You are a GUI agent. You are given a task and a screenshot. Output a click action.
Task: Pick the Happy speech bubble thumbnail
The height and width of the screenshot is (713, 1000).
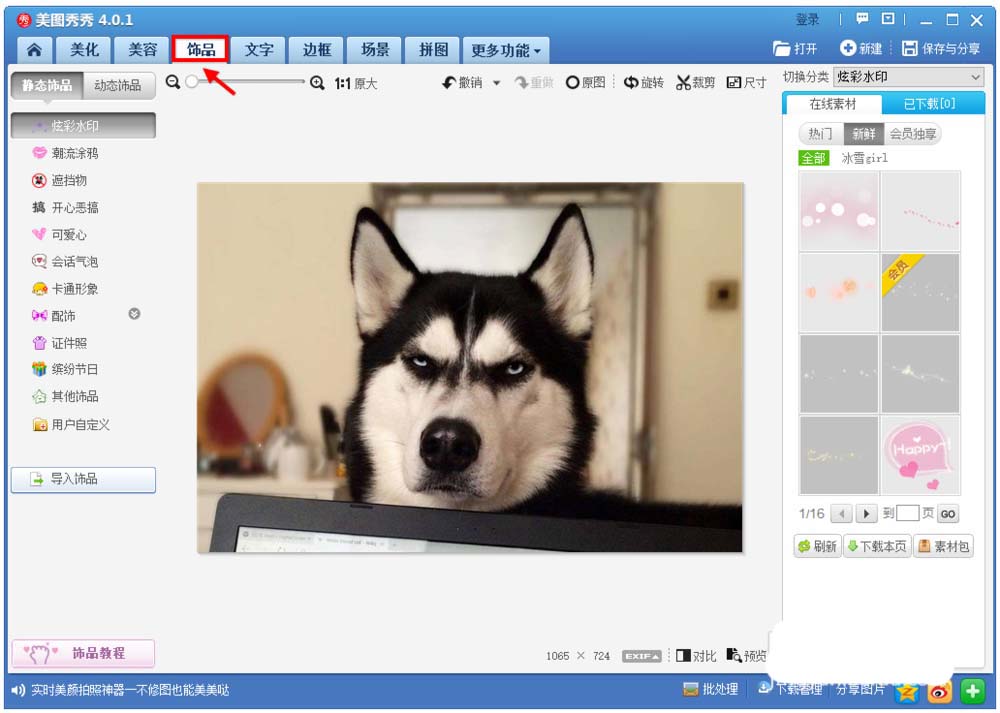(x=920, y=455)
